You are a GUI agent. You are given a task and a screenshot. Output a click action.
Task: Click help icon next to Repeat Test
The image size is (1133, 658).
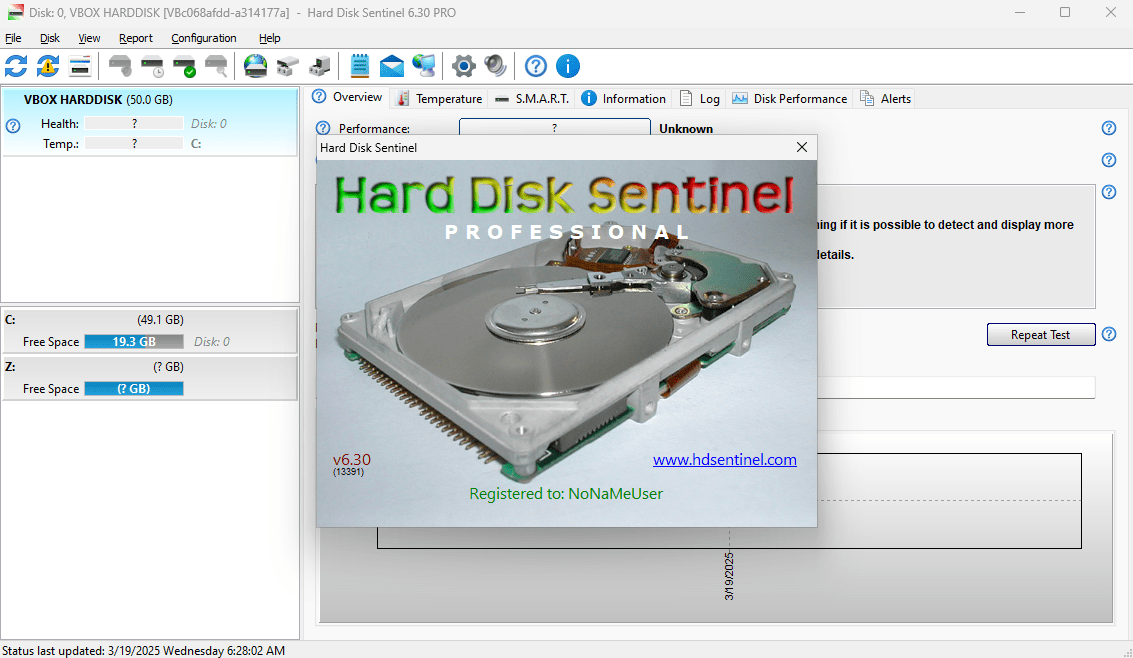click(1108, 334)
